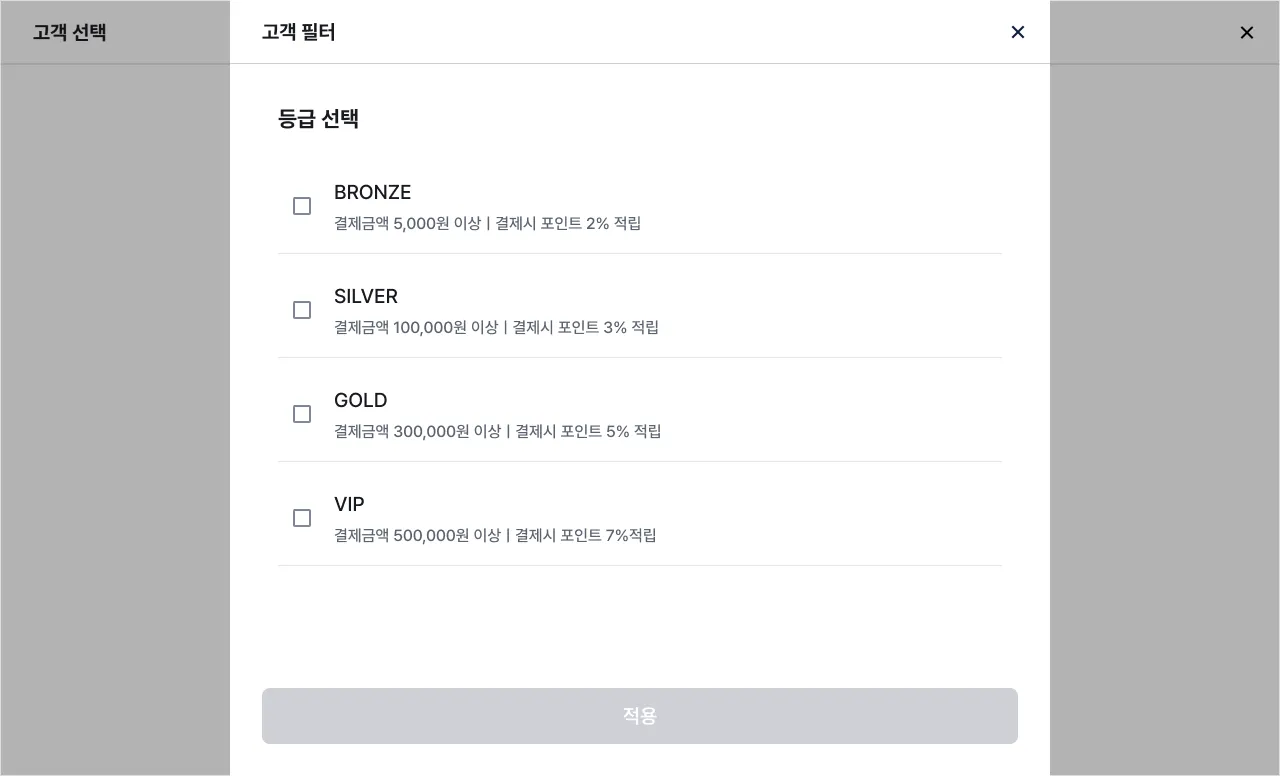Screen dimensions: 1280x776
Task: Click the 결제금액 500,000원 이상 description
Action: coord(417,535)
